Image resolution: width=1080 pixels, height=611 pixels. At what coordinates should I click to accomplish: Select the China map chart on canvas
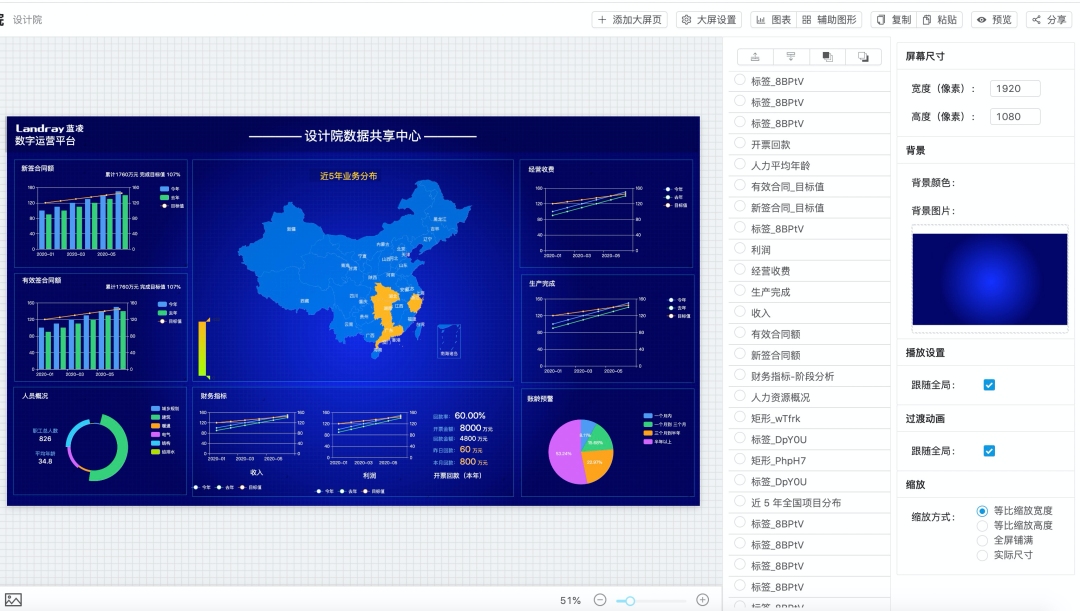click(353, 269)
